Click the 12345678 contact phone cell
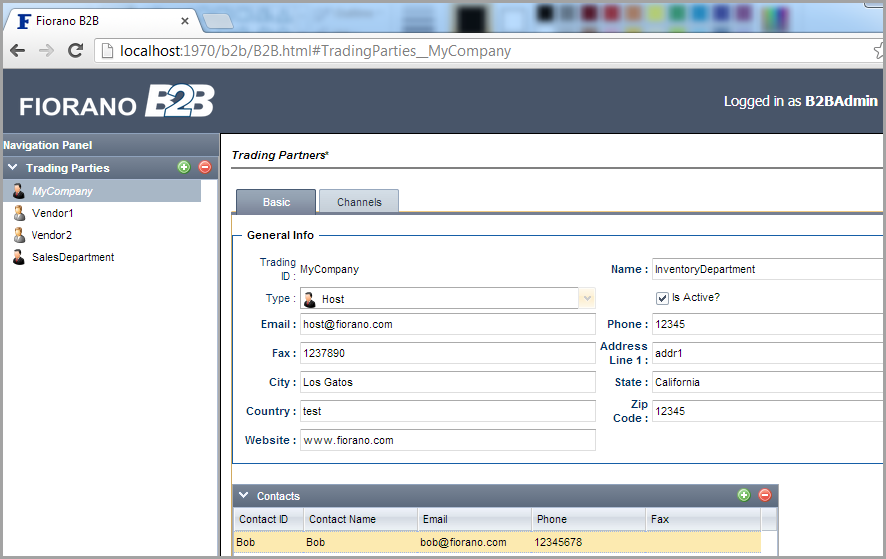The width and height of the screenshot is (886, 559). point(588,542)
